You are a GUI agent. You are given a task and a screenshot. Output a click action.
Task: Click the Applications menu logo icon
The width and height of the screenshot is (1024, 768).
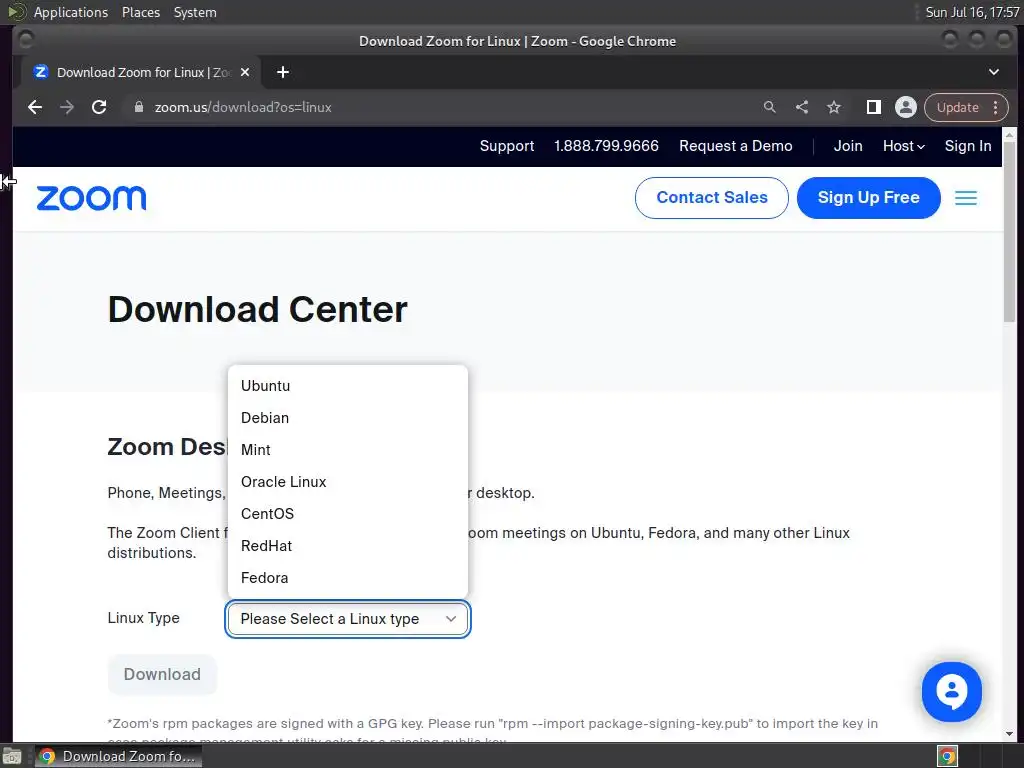pos(16,12)
